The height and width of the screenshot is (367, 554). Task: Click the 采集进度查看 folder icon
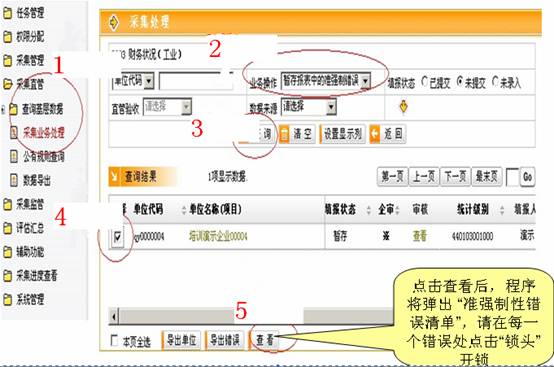point(7,276)
